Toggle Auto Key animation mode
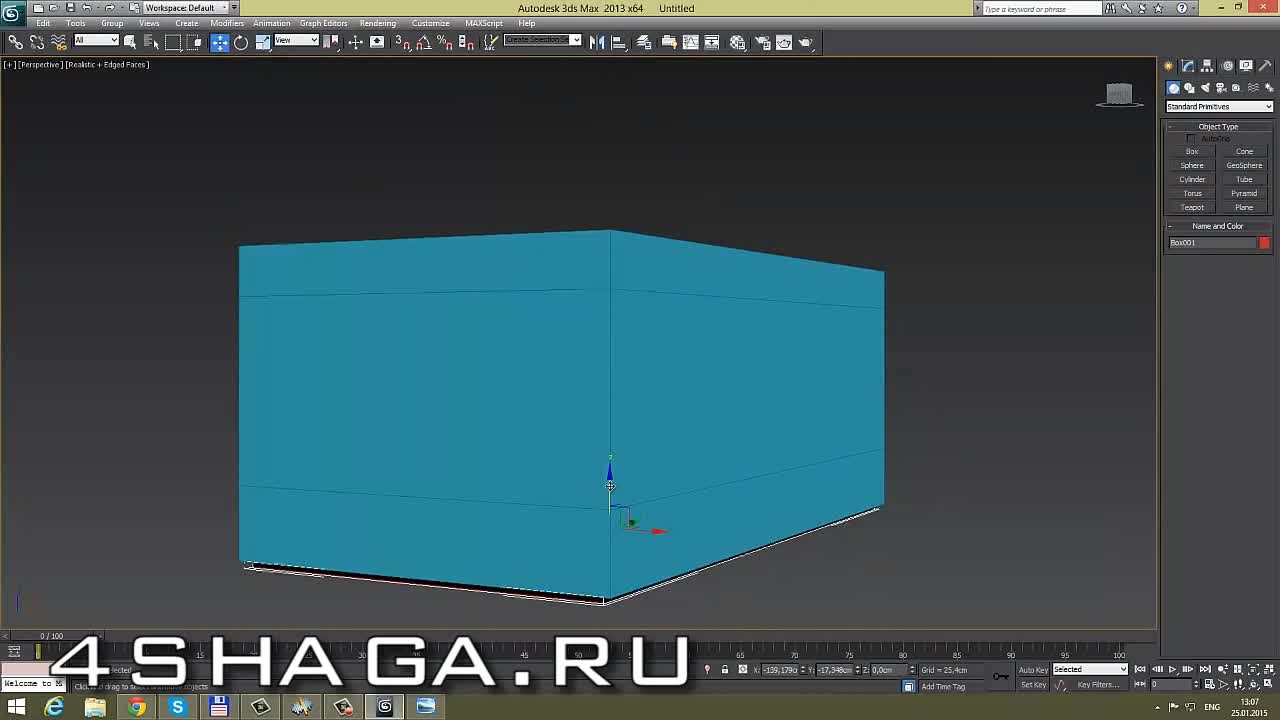 [x=1033, y=670]
